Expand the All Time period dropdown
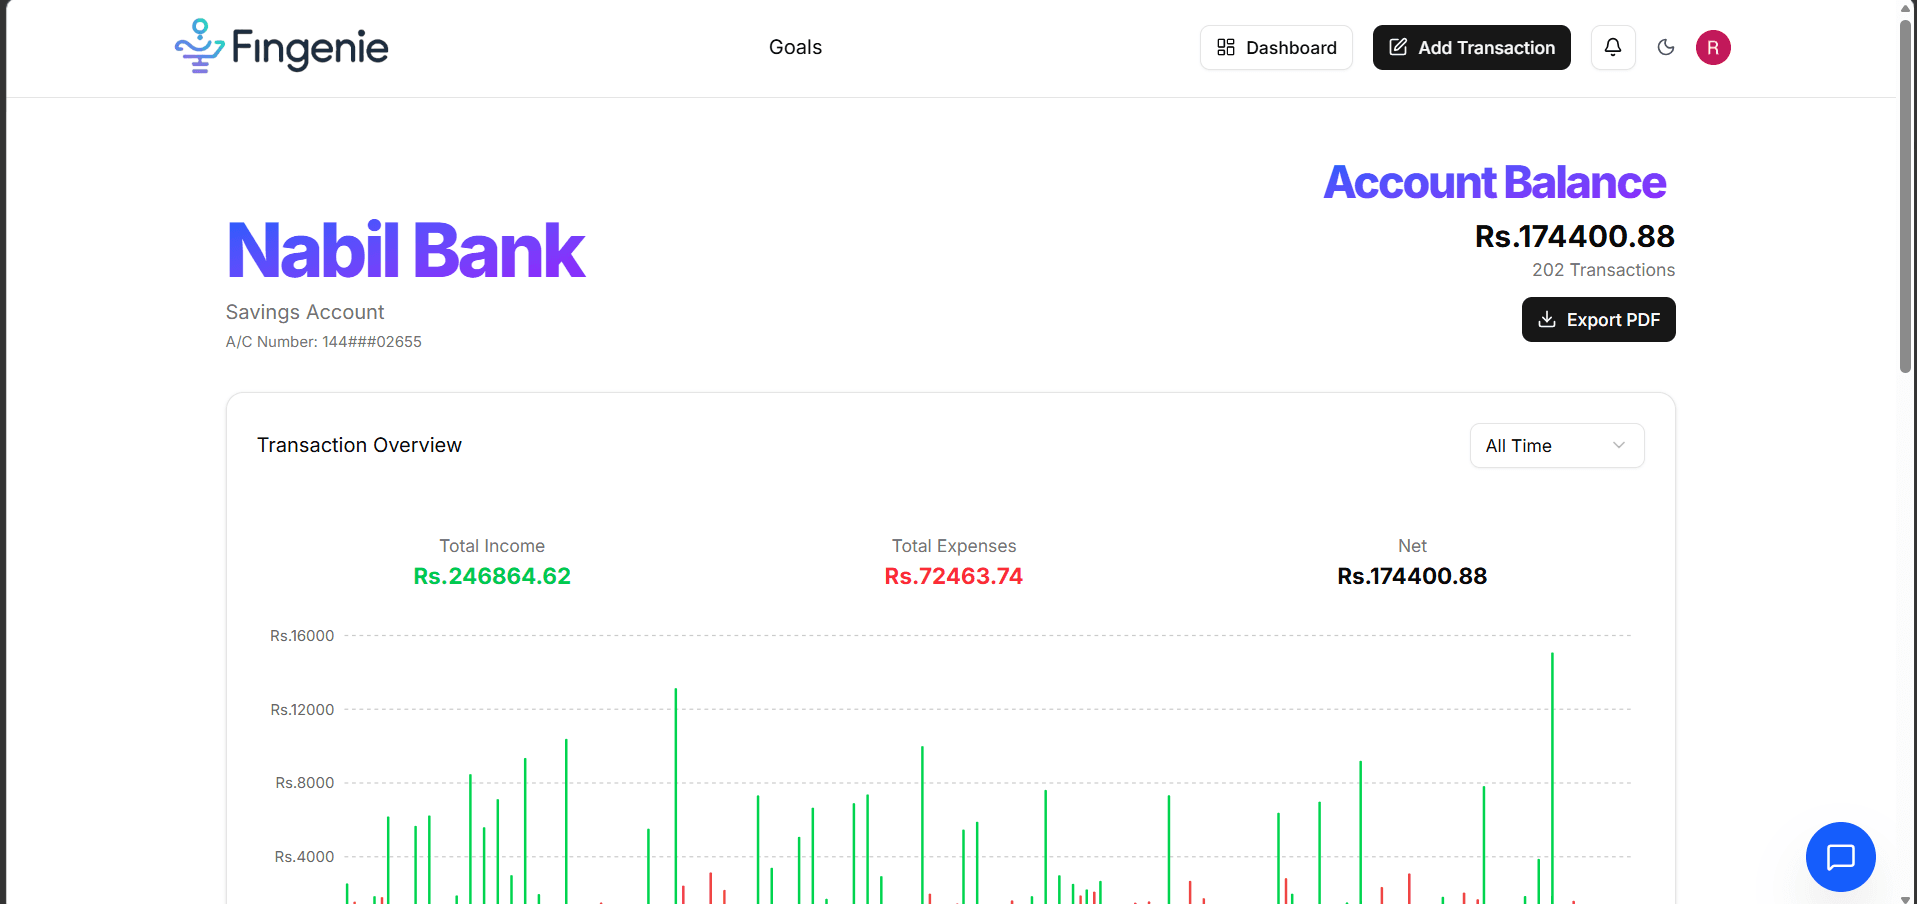 (1556, 446)
